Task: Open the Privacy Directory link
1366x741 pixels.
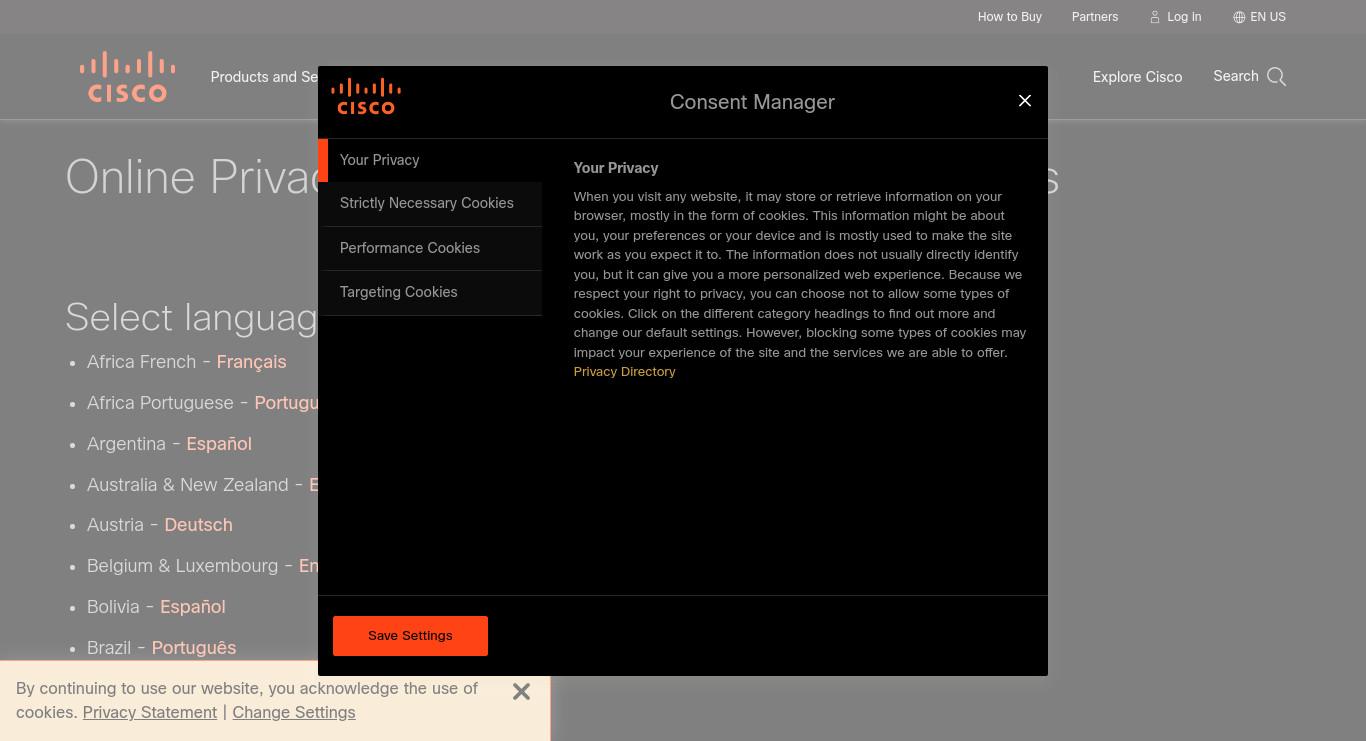Action: point(624,372)
